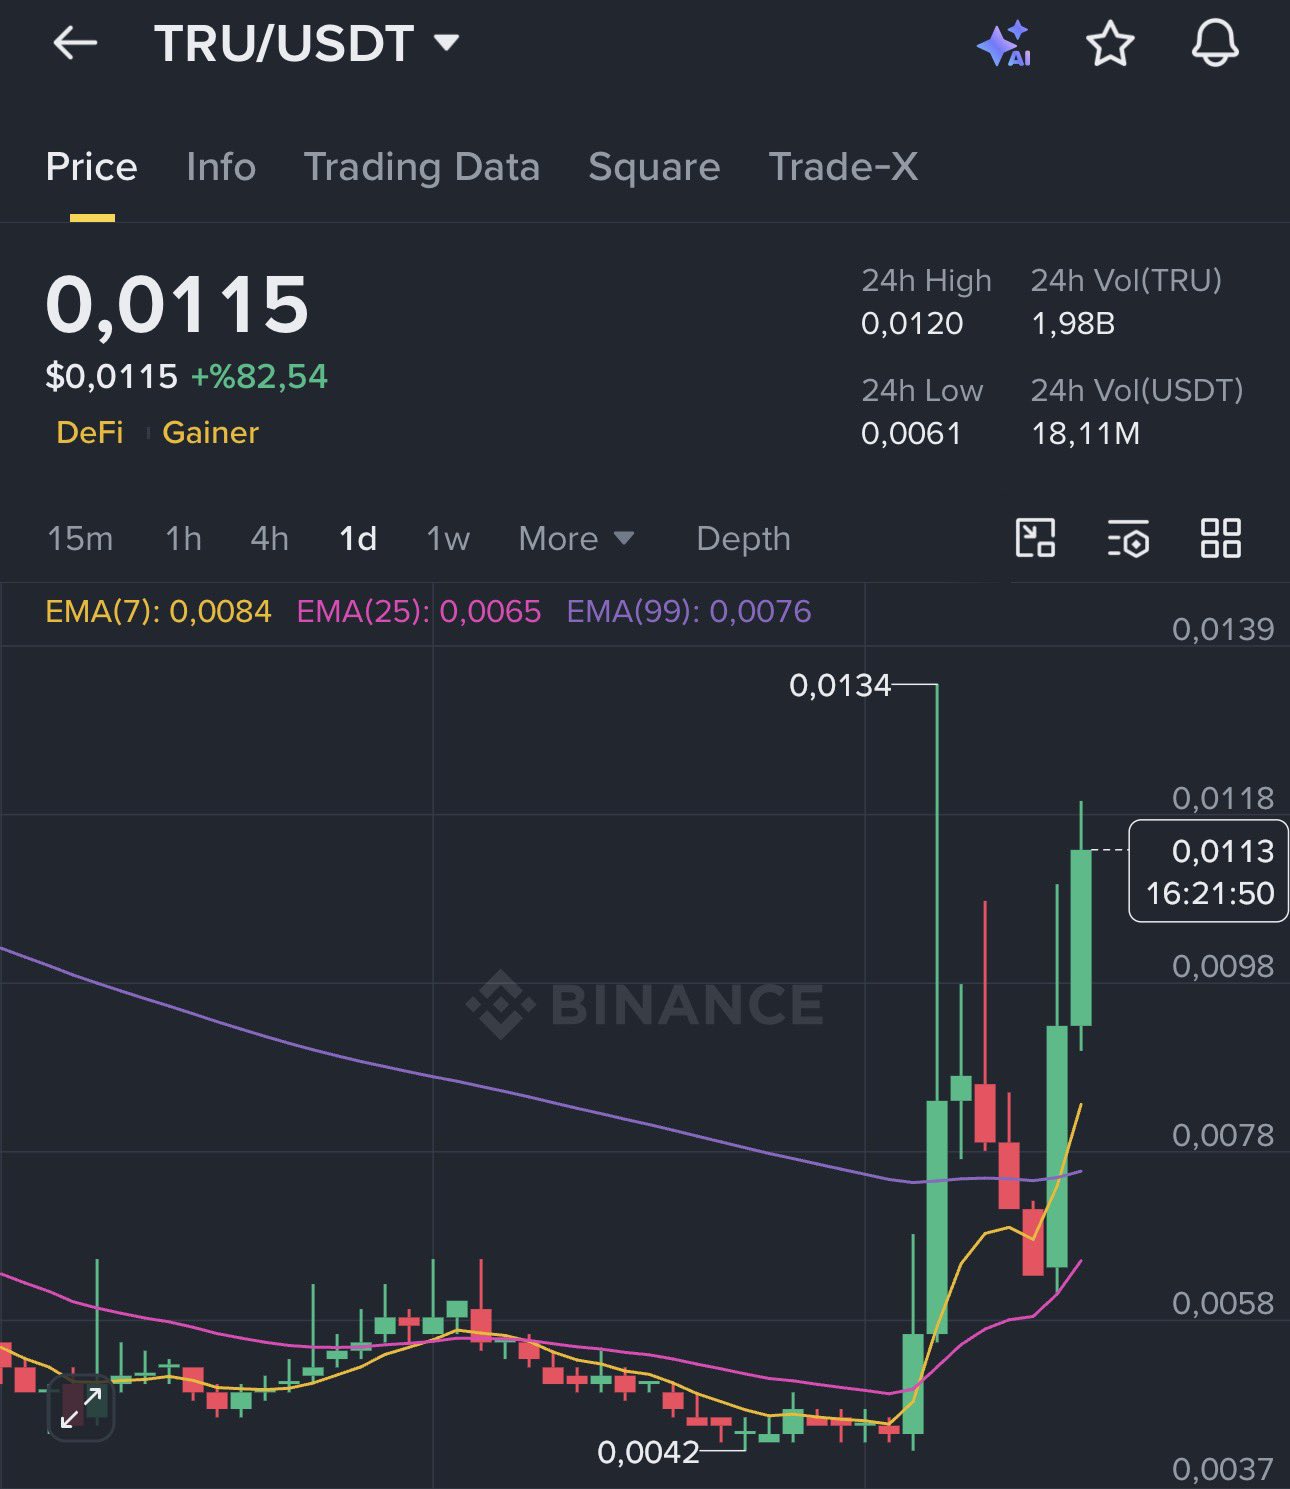Tap the DeFi category tag
The width and height of the screenshot is (1290, 1489).
pyautogui.click(x=90, y=432)
